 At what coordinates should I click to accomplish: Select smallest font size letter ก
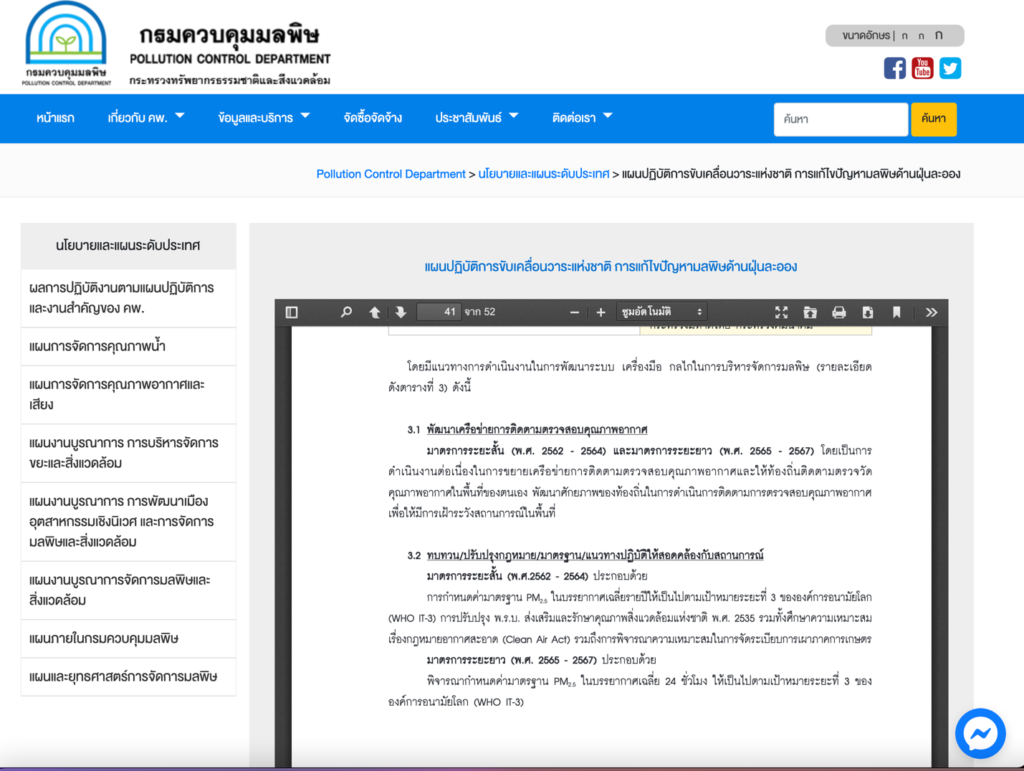tap(904, 36)
